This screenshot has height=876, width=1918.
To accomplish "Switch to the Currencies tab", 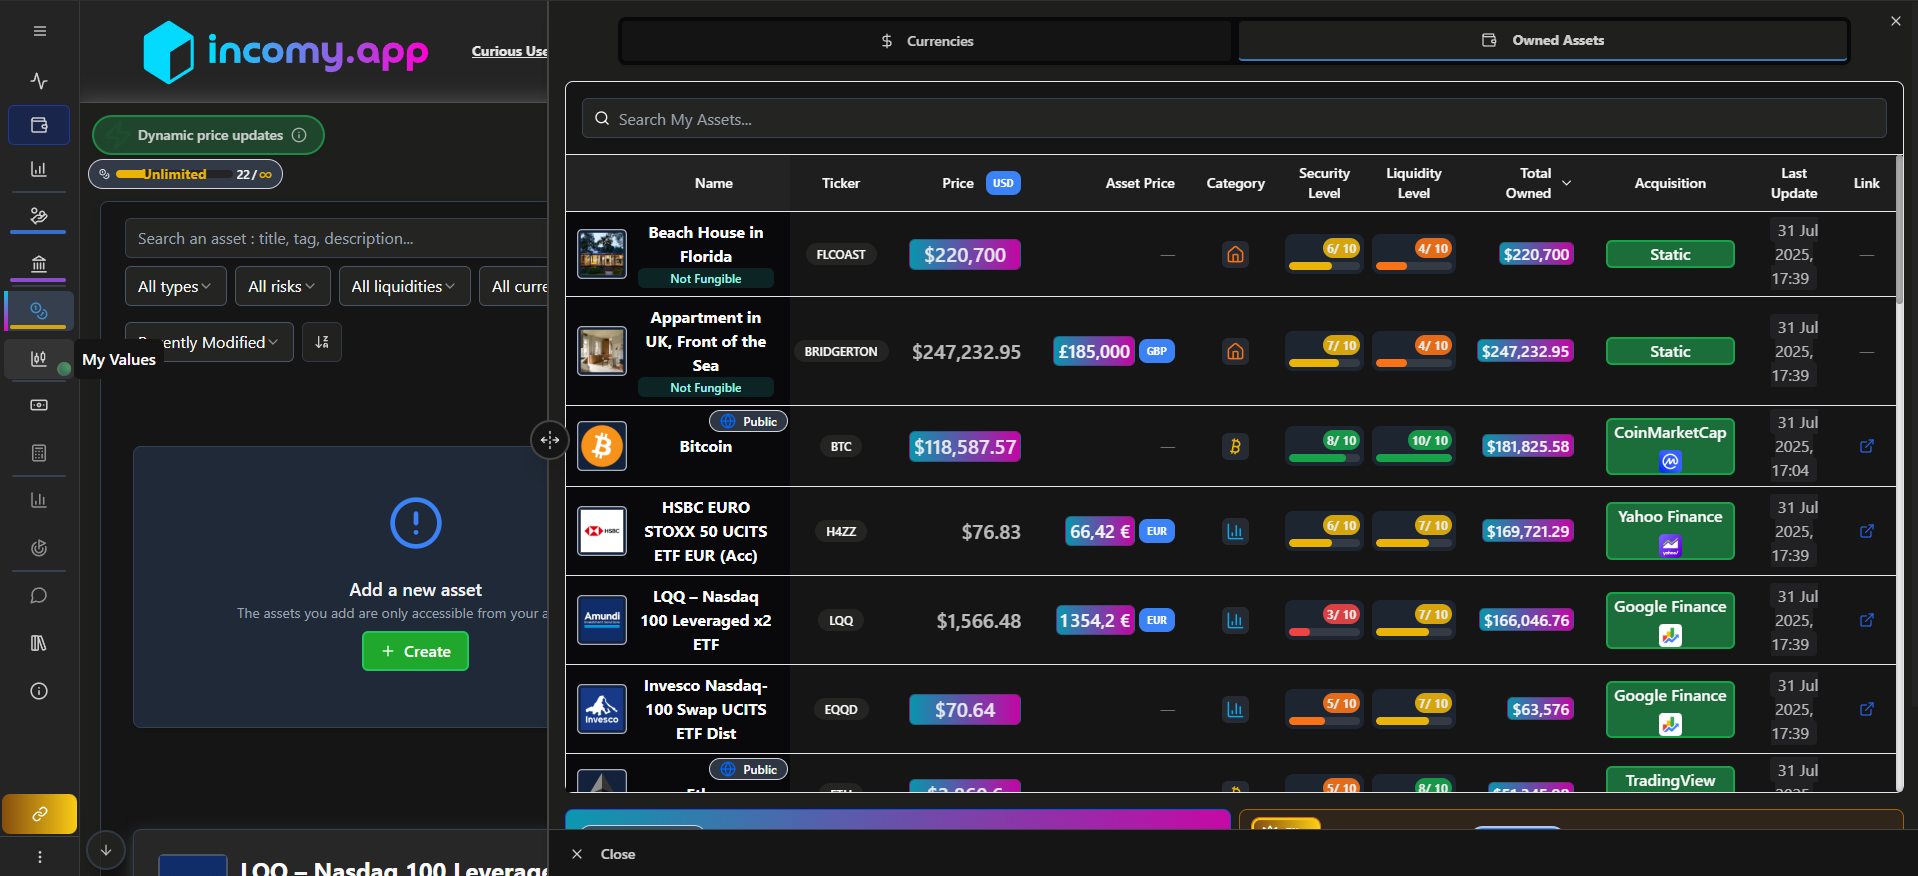I will point(927,41).
